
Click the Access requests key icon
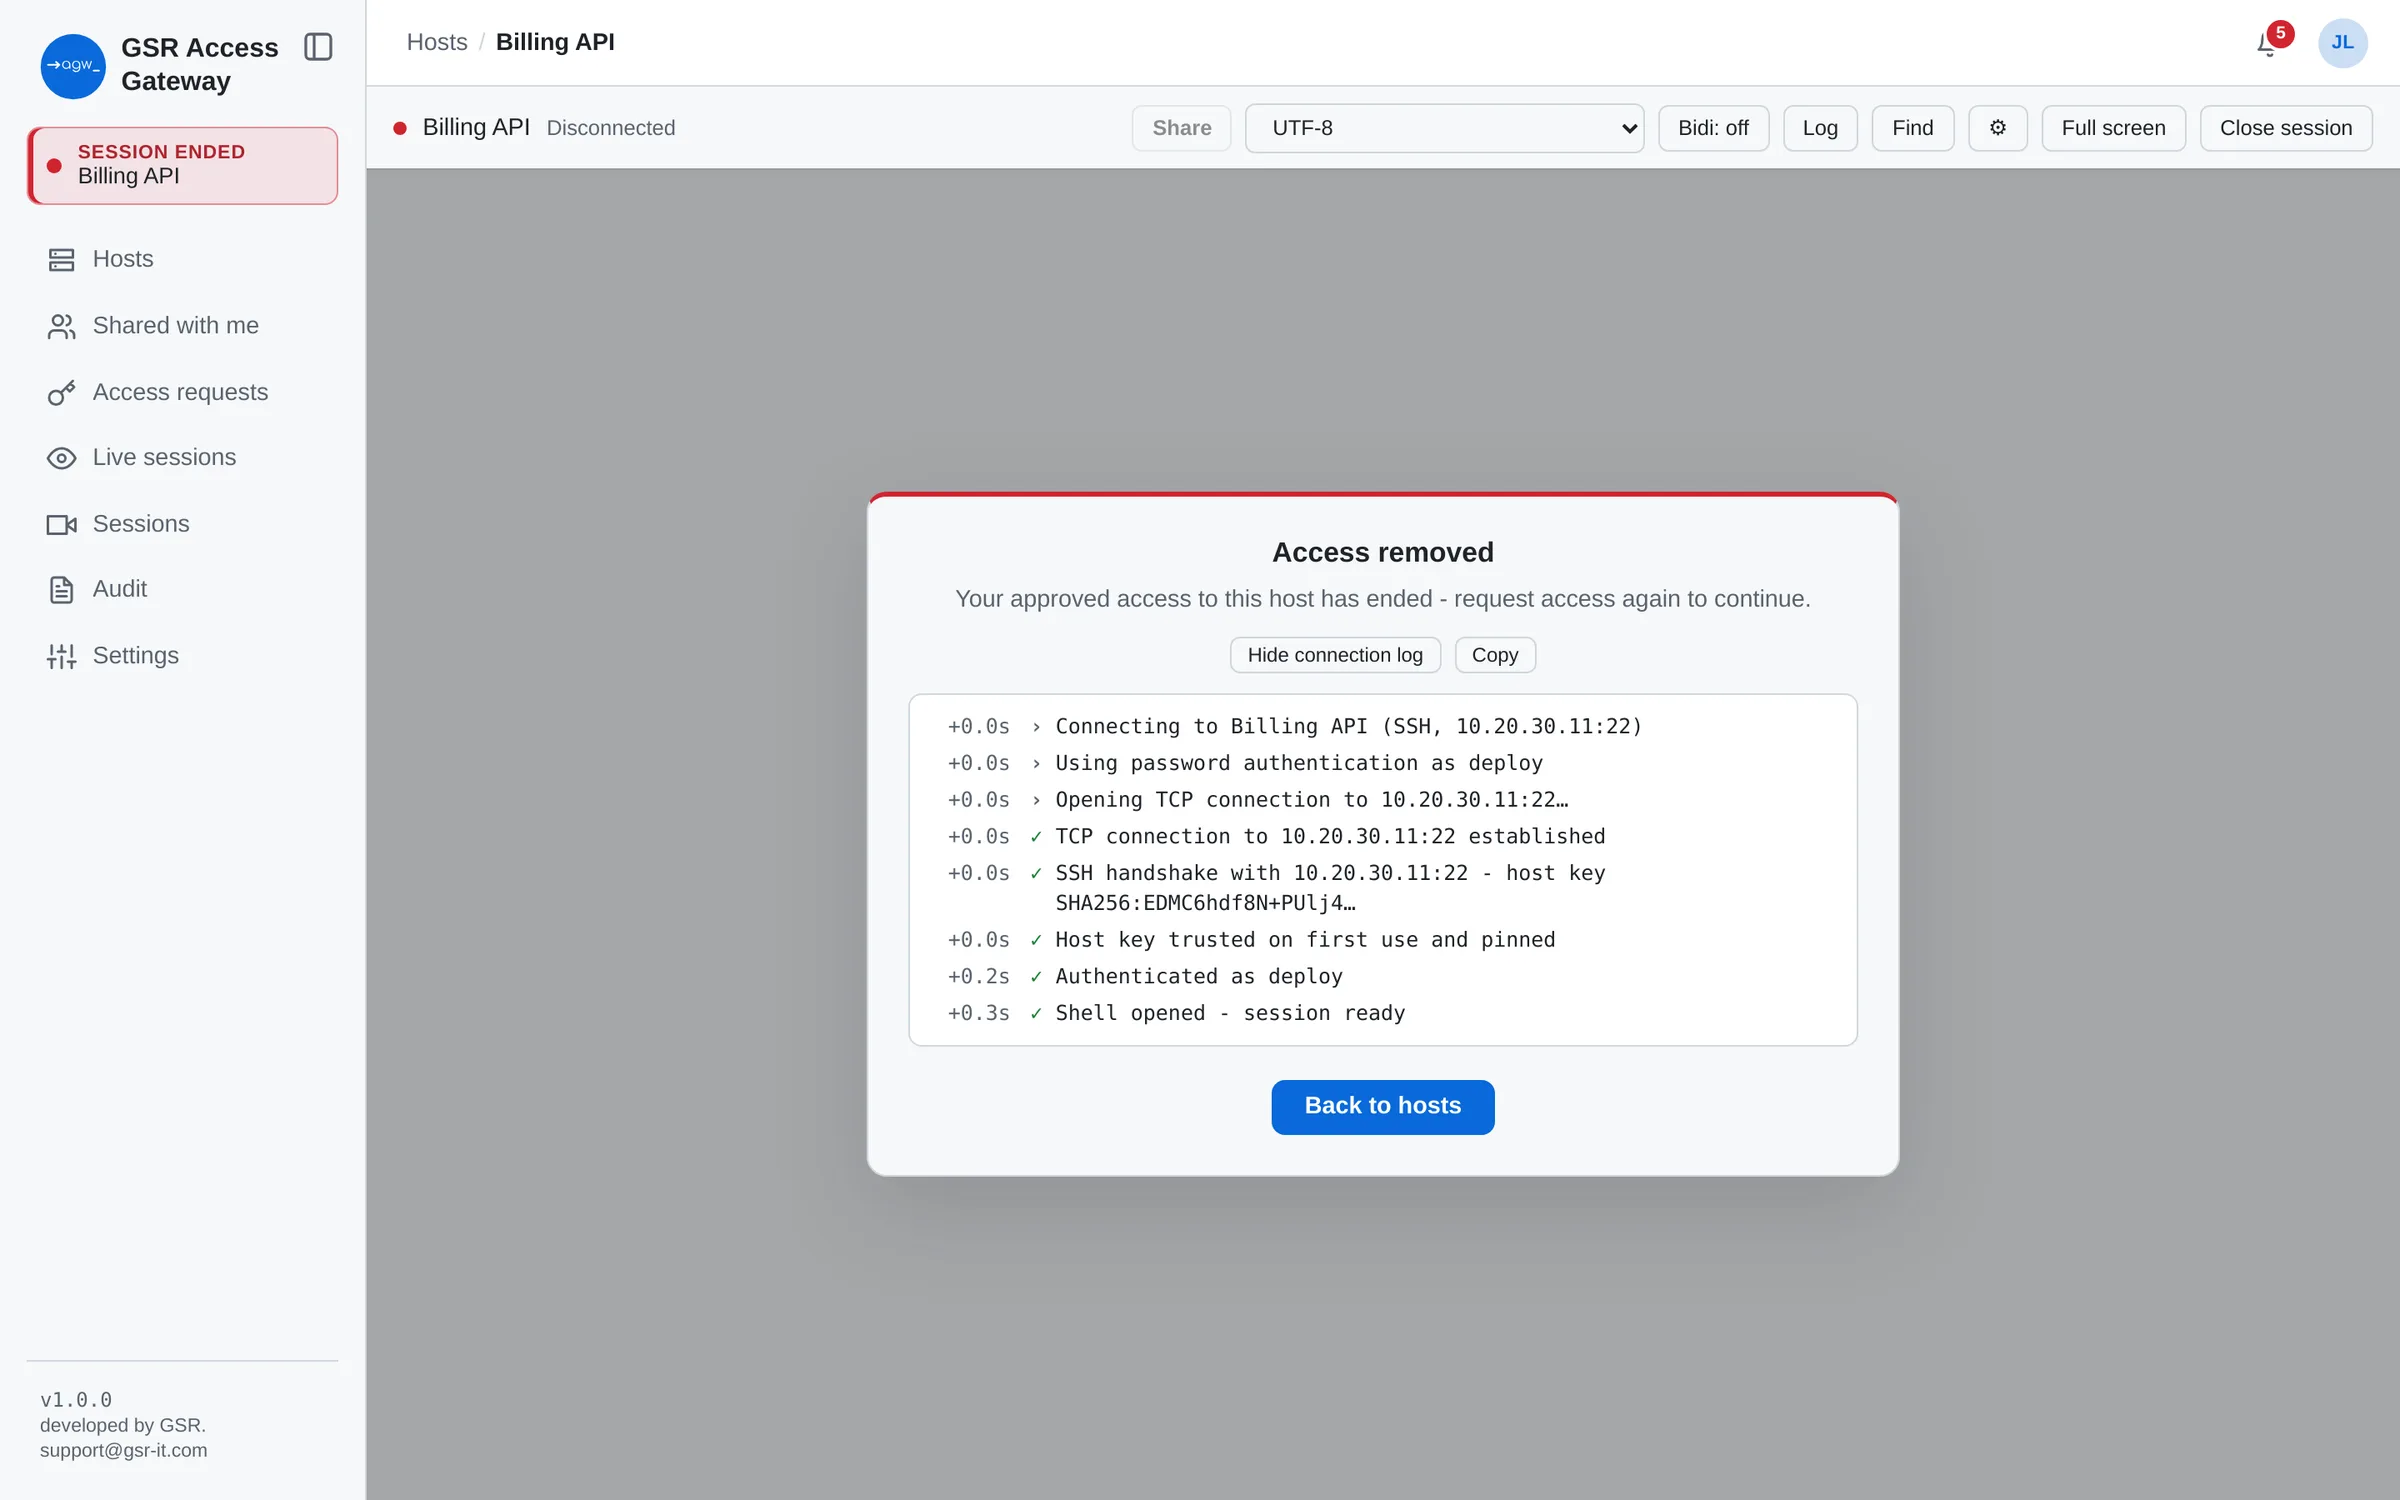click(x=61, y=393)
